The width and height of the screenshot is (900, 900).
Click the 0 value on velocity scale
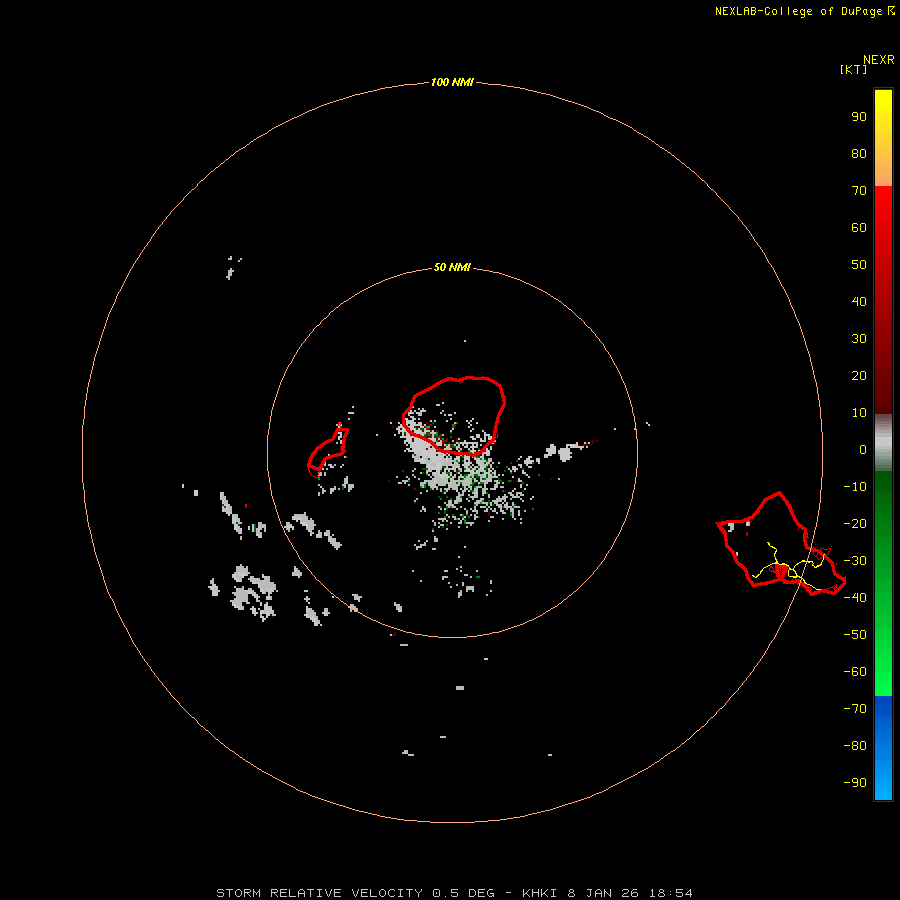point(863,450)
